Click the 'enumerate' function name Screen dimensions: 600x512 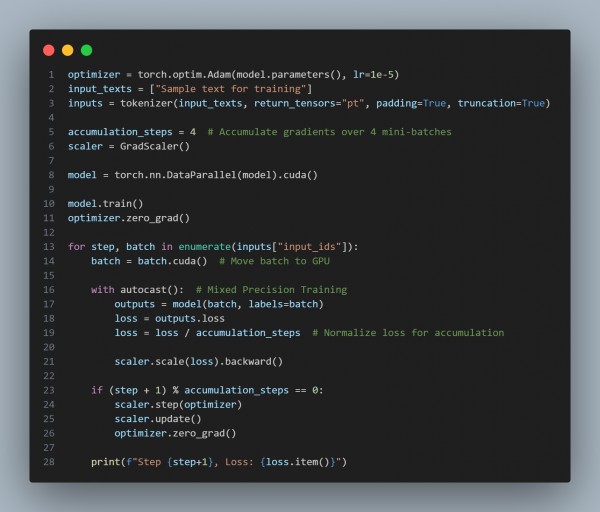[x=204, y=247]
